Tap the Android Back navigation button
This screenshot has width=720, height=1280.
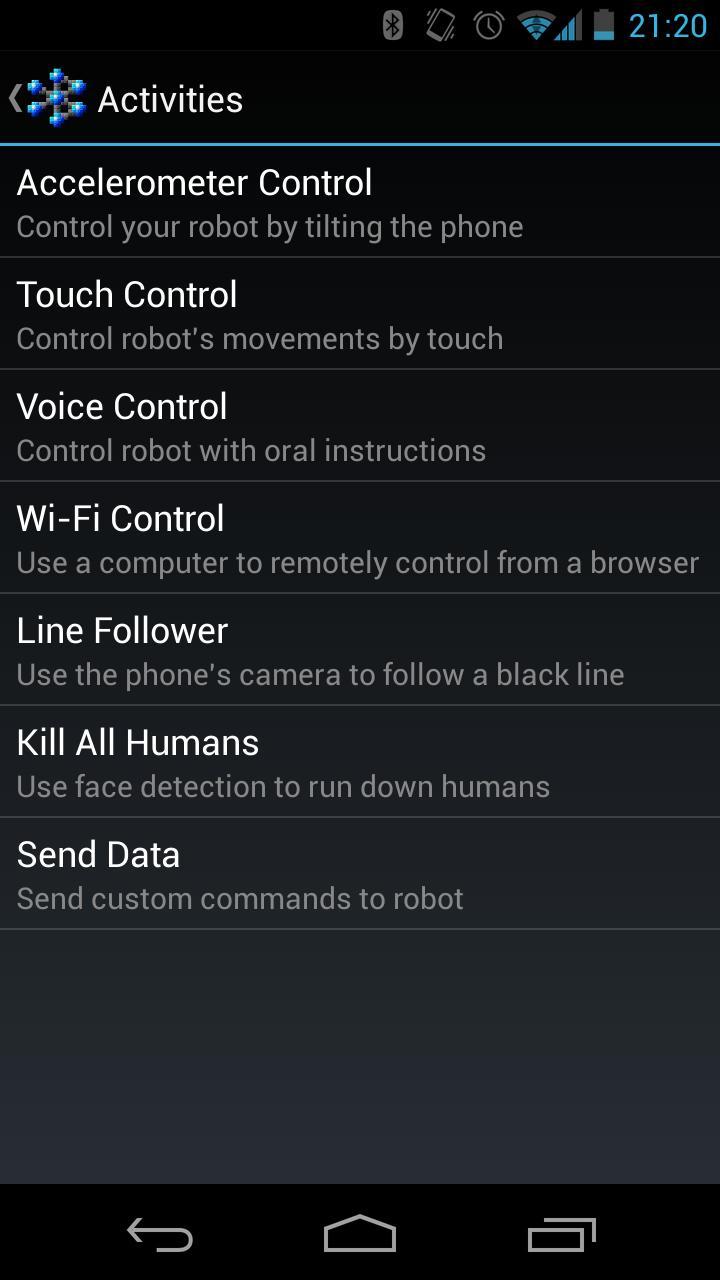160,1235
